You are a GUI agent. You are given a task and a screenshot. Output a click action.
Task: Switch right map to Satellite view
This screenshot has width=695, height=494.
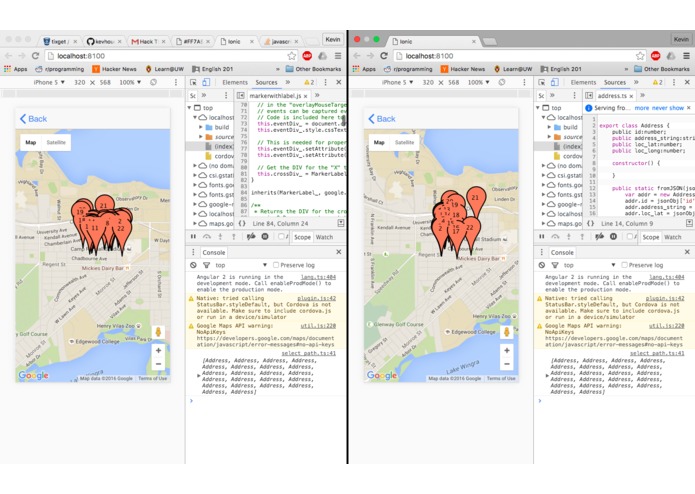click(404, 143)
